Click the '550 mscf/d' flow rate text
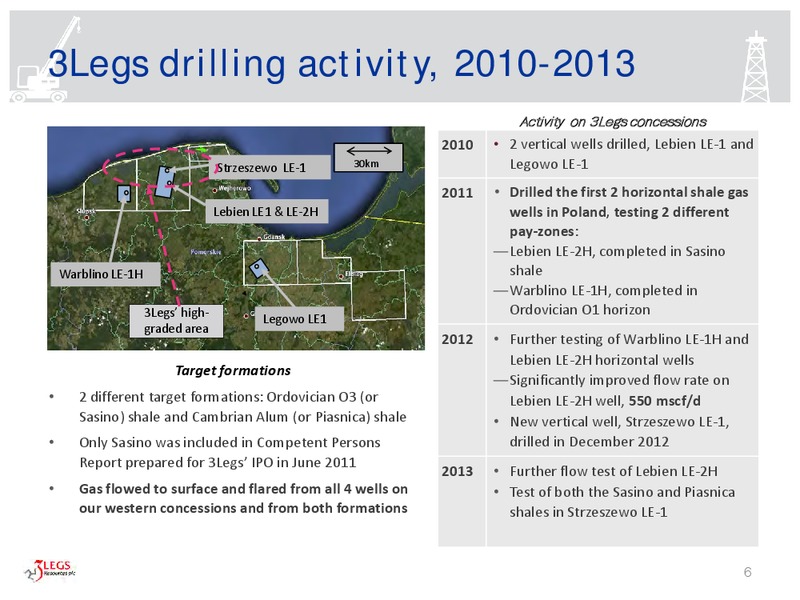Screen dimensions: 800x600 [x=664, y=401]
